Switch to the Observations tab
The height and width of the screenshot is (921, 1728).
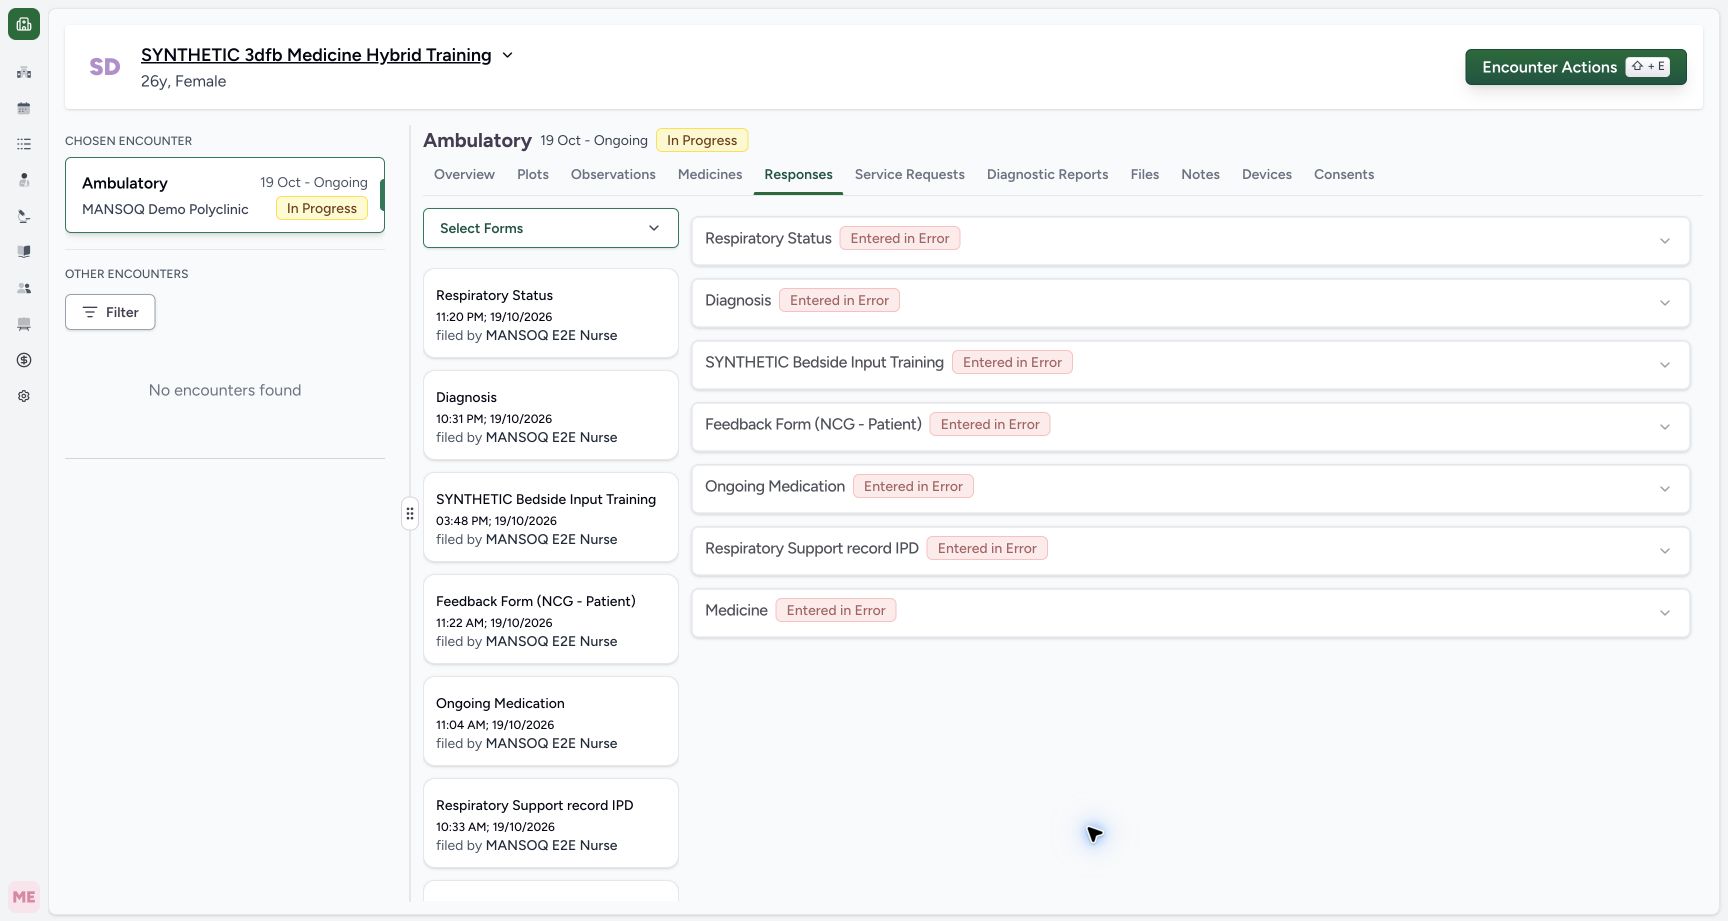coord(613,174)
